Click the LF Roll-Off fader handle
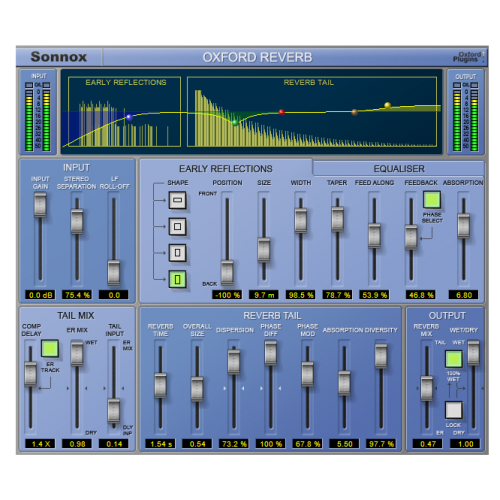The image size is (500, 500). (114, 273)
